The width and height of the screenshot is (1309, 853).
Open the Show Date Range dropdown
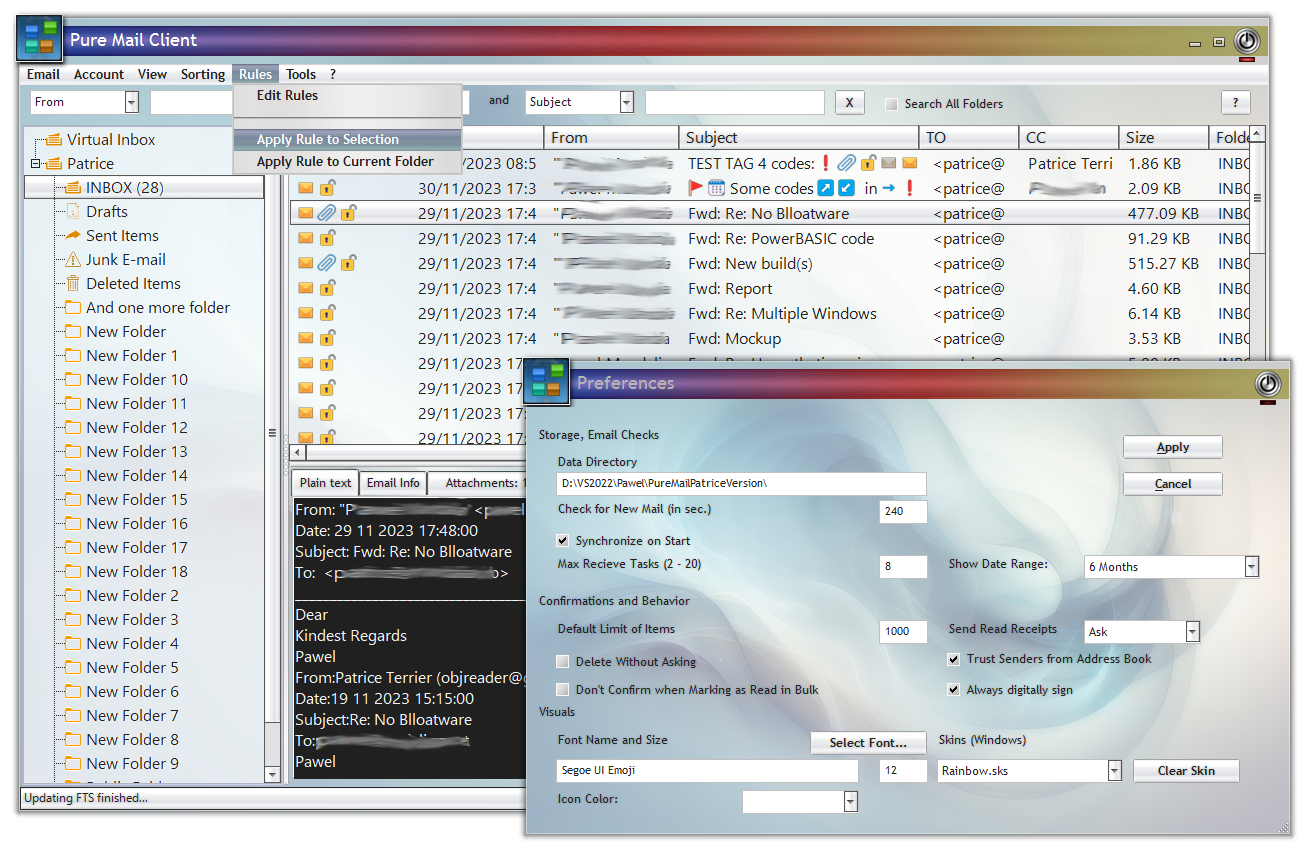pyautogui.click(x=1252, y=567)
